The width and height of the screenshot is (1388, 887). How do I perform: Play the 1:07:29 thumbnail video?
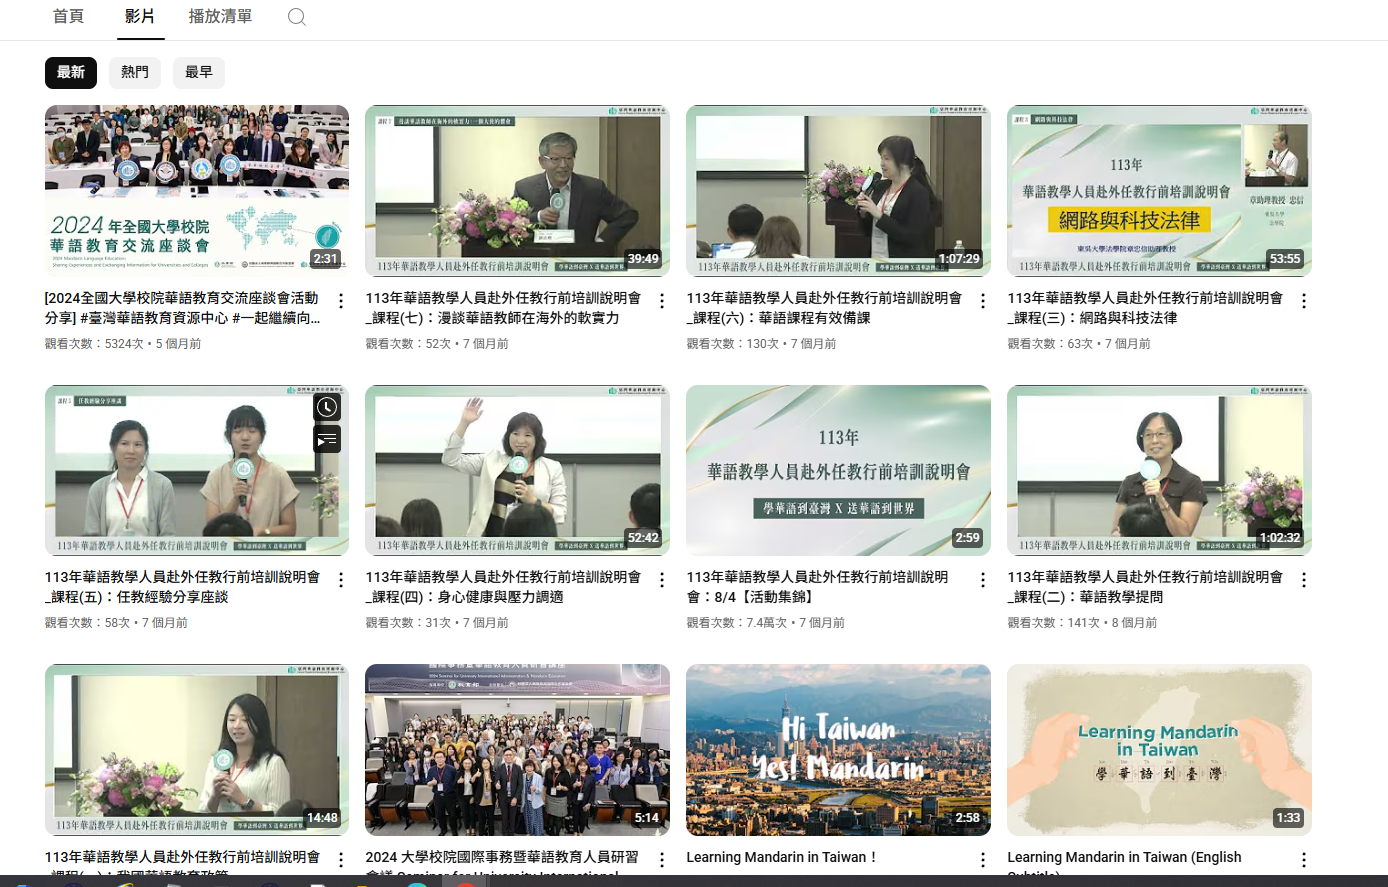[839, 191]
